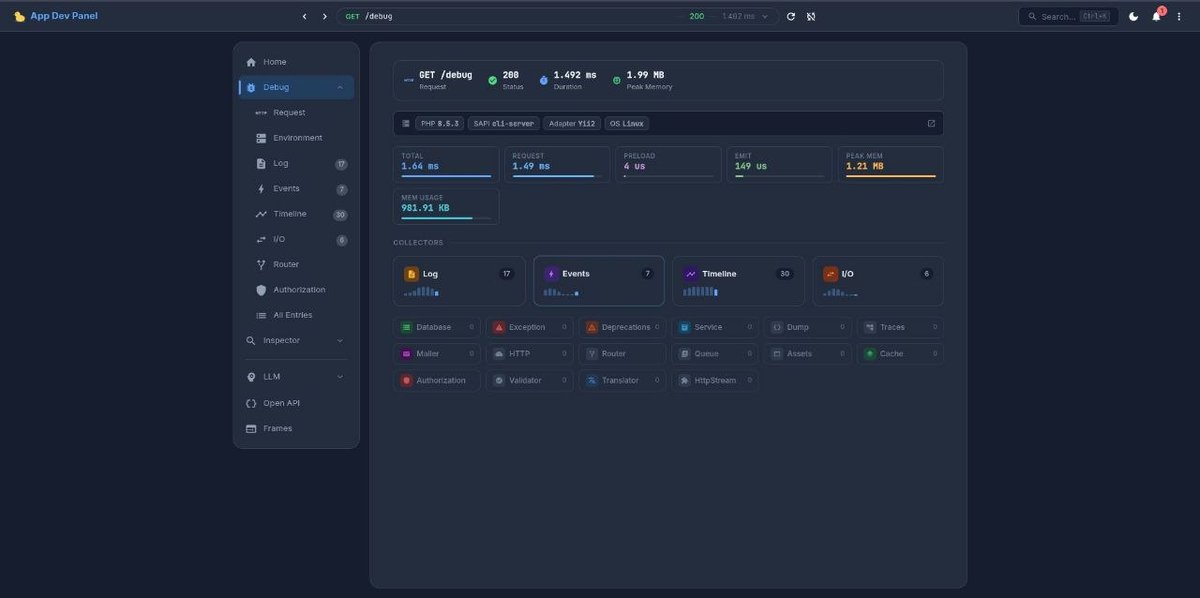Click the Log badge showing 17 in sidebar
Screen dimensions: 1200x598
coord(341,164)
